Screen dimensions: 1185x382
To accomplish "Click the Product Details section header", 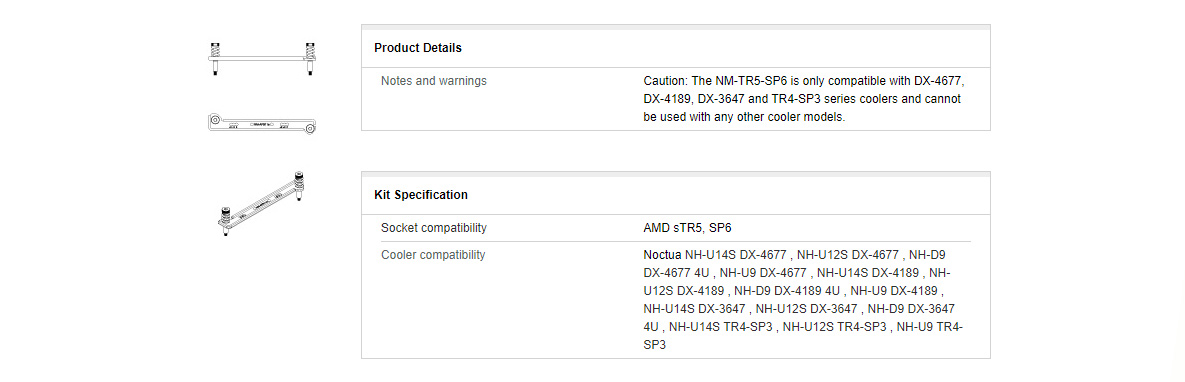I will [x=418, y=48].
